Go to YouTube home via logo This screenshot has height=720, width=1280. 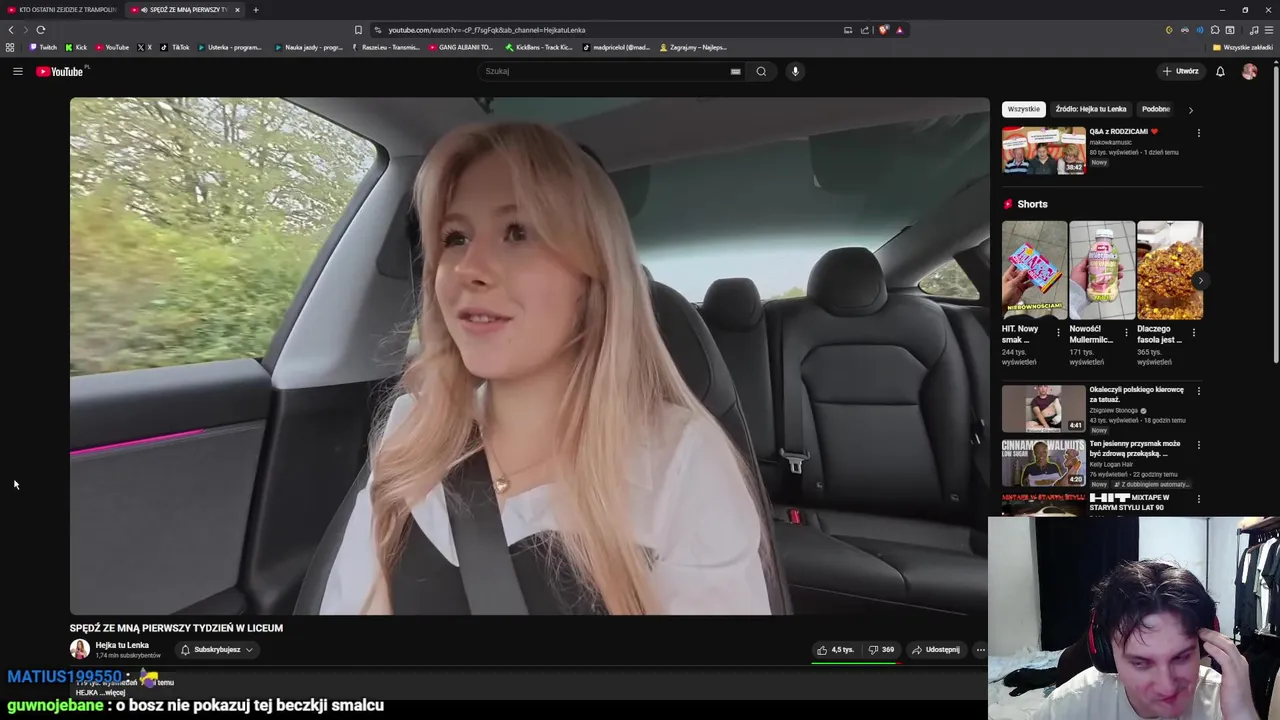60,71
